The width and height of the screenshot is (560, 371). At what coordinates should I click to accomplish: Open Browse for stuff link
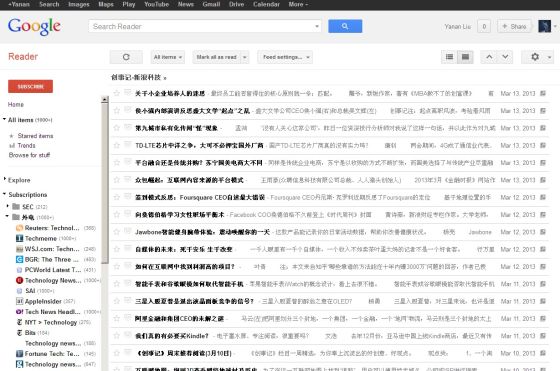(29, 155)
